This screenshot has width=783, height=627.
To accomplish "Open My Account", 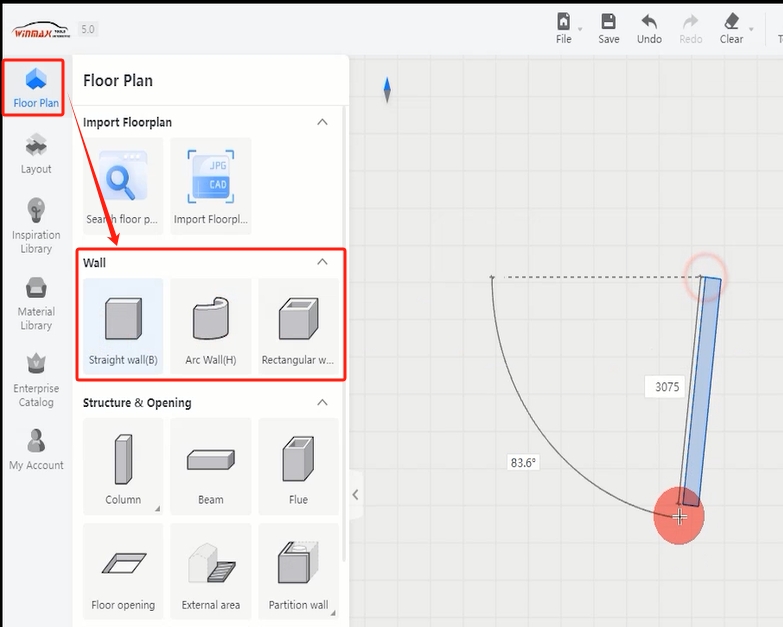I will pos(36,449).
